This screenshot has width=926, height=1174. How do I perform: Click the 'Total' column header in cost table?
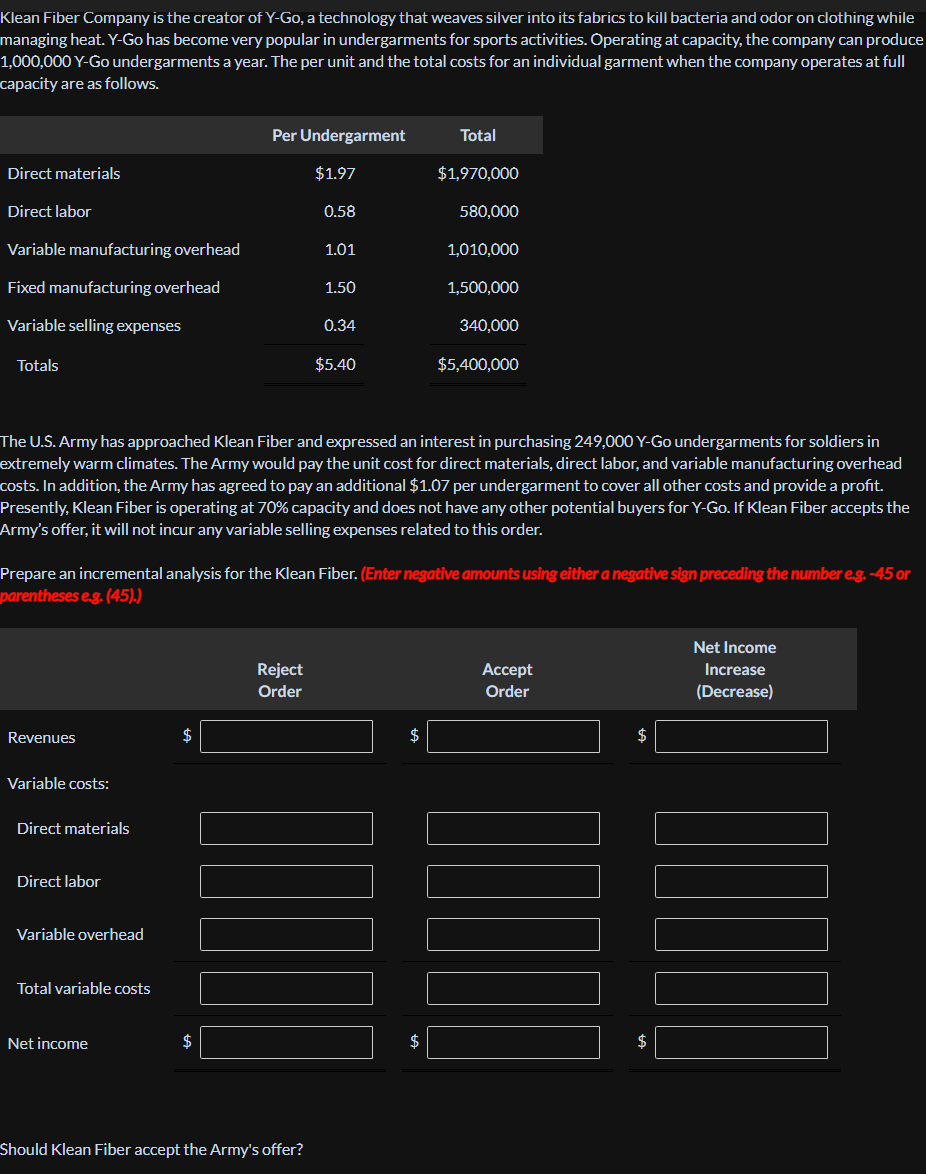(x=478, y=136)
